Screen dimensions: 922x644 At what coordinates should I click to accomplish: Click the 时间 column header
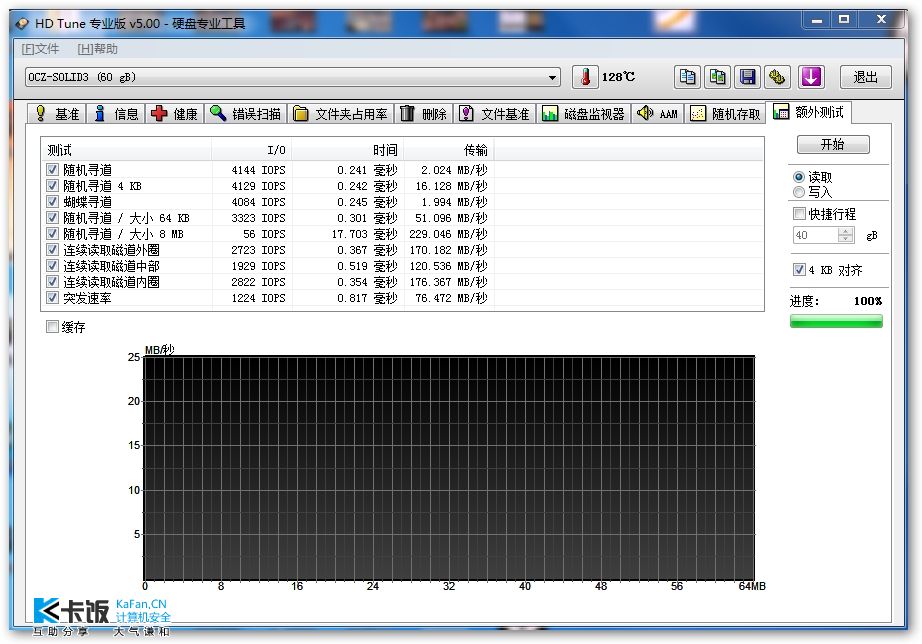click(348, 151)
